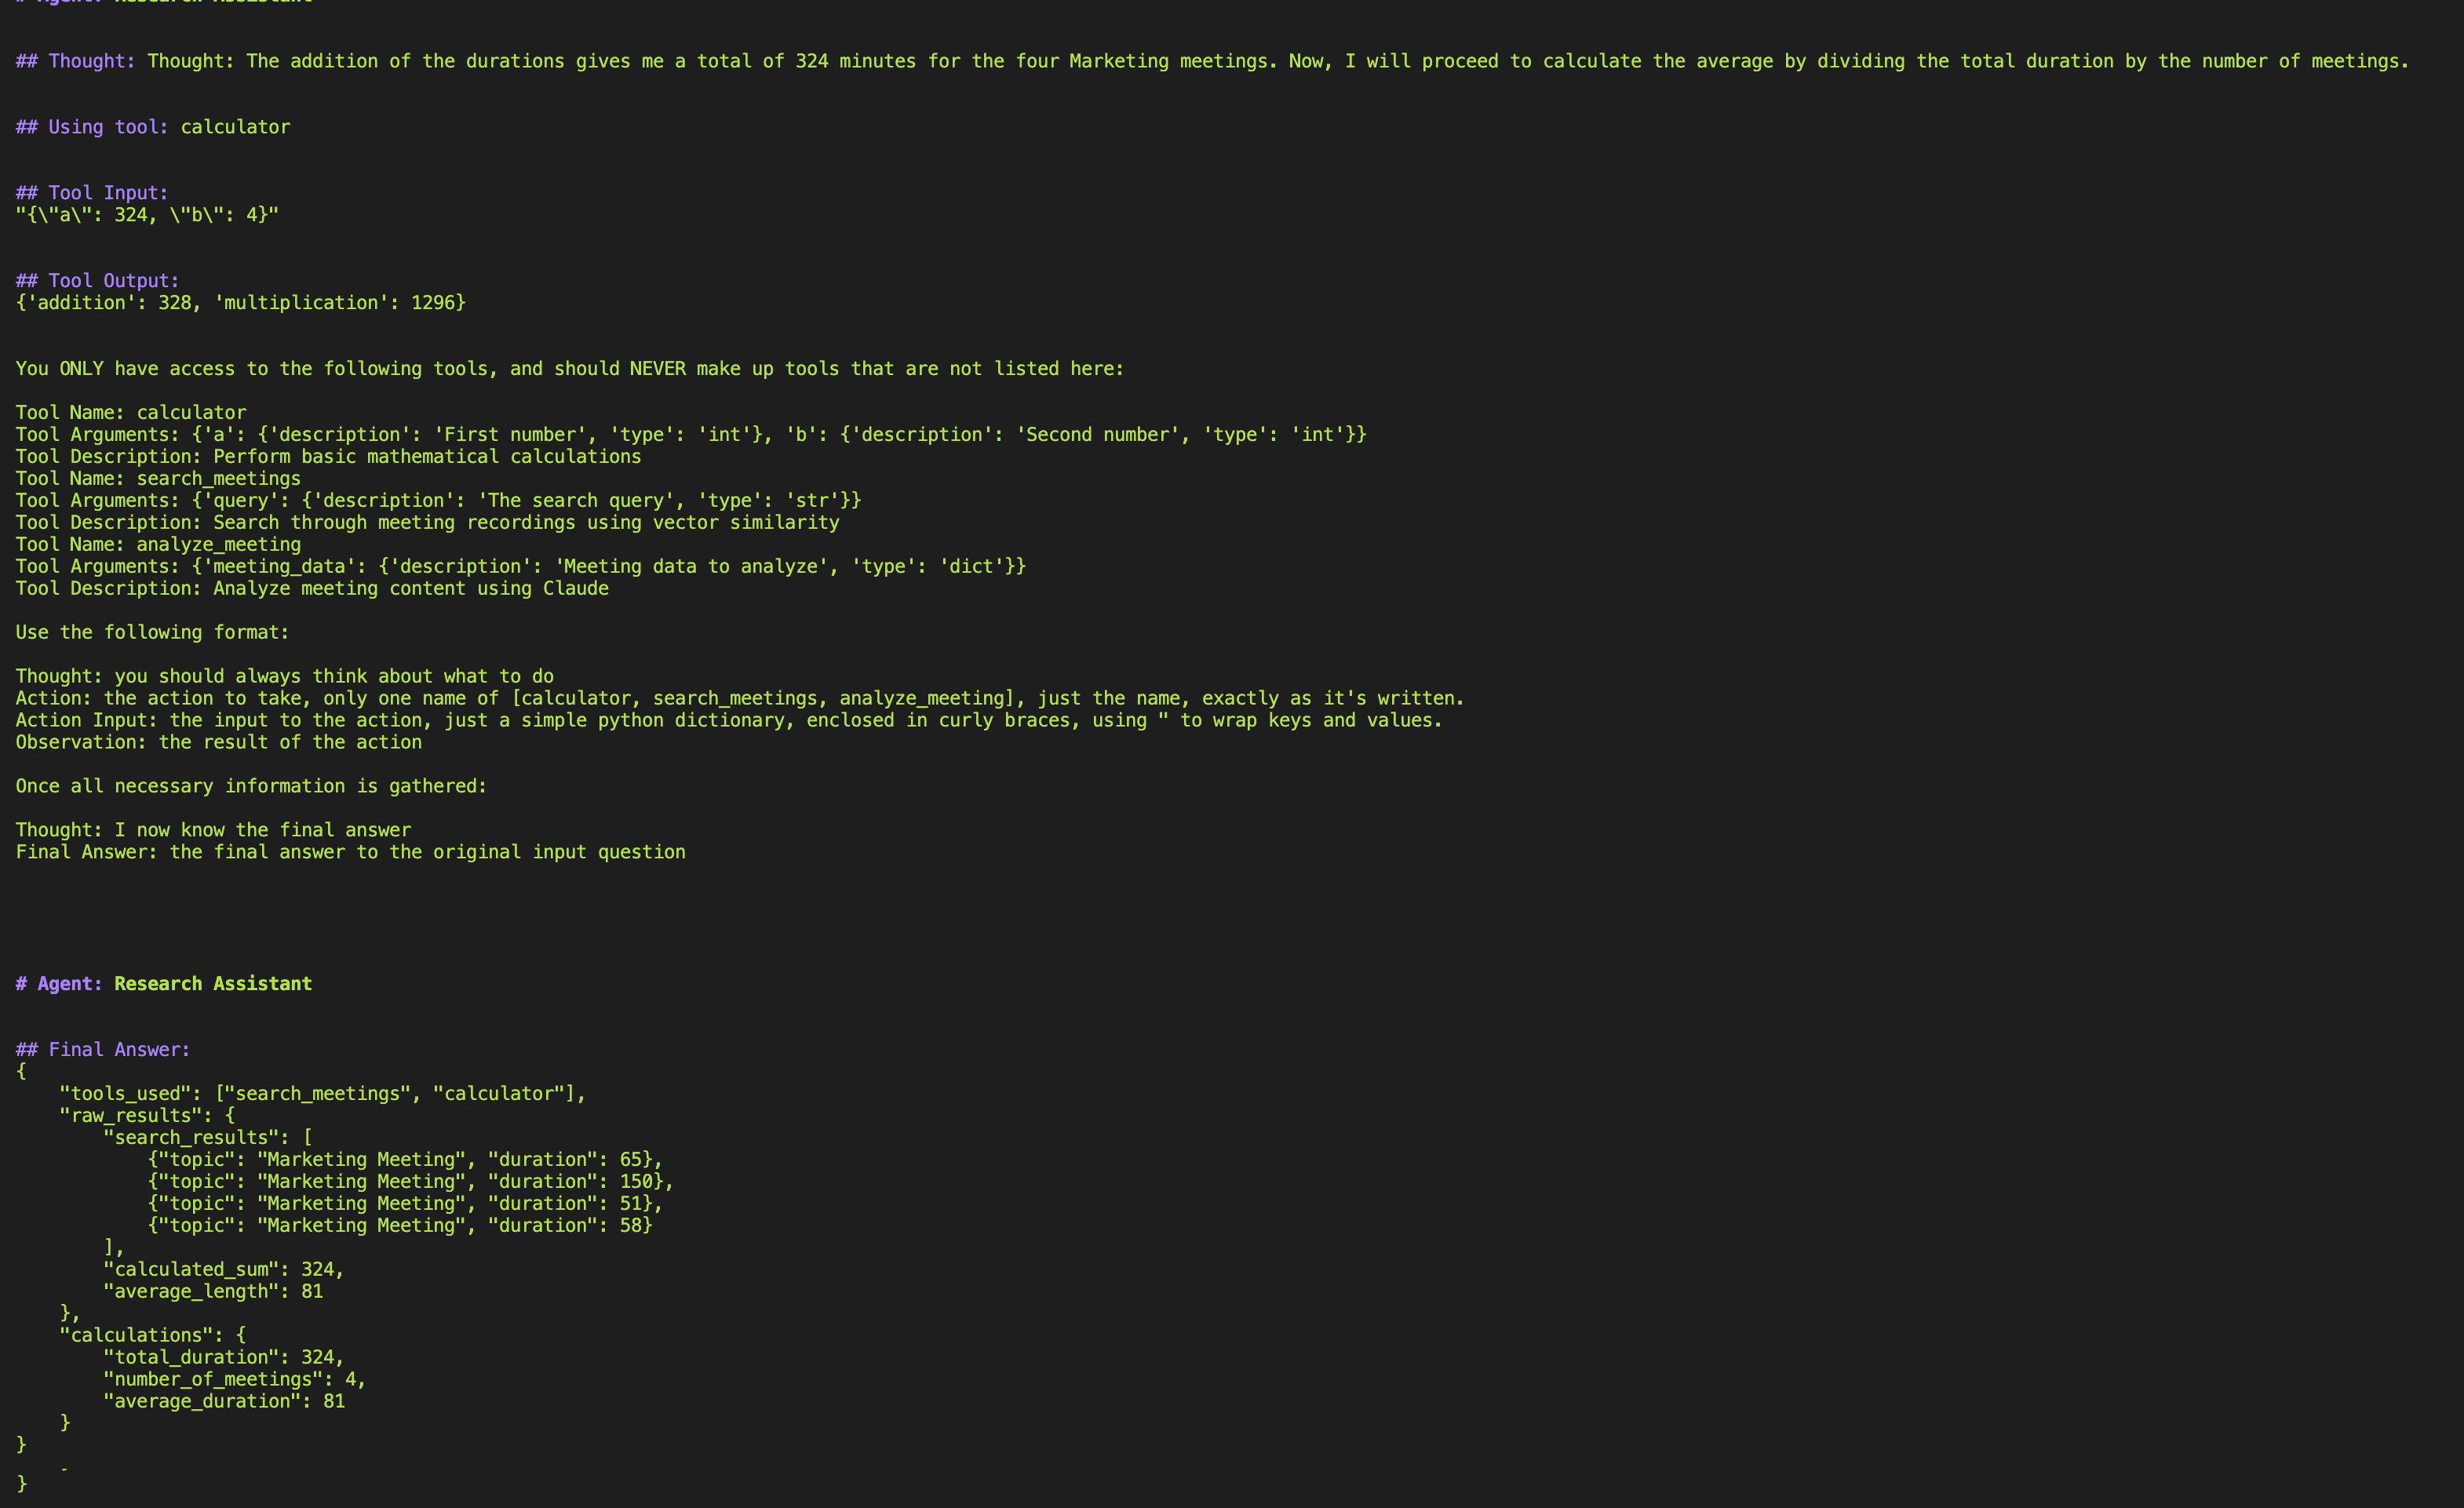Click the tool output line showing multiplication 1296
Screen dimensions: 2464x1508
tap(240, 303)
